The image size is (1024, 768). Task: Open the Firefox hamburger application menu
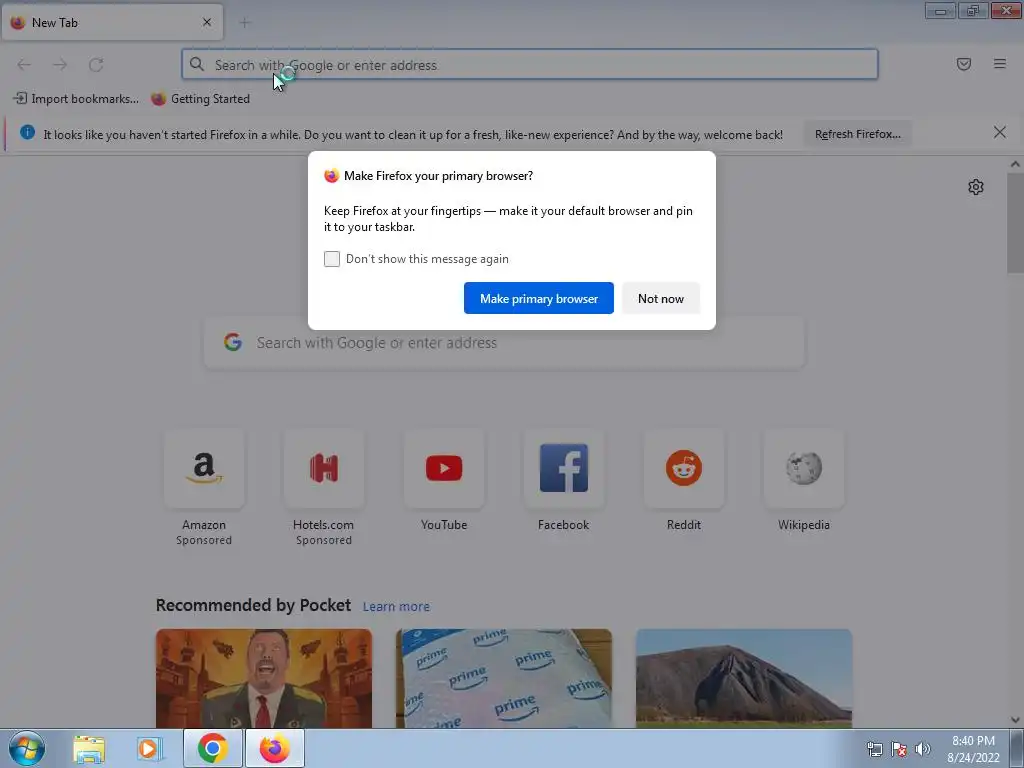point(1000,64)
